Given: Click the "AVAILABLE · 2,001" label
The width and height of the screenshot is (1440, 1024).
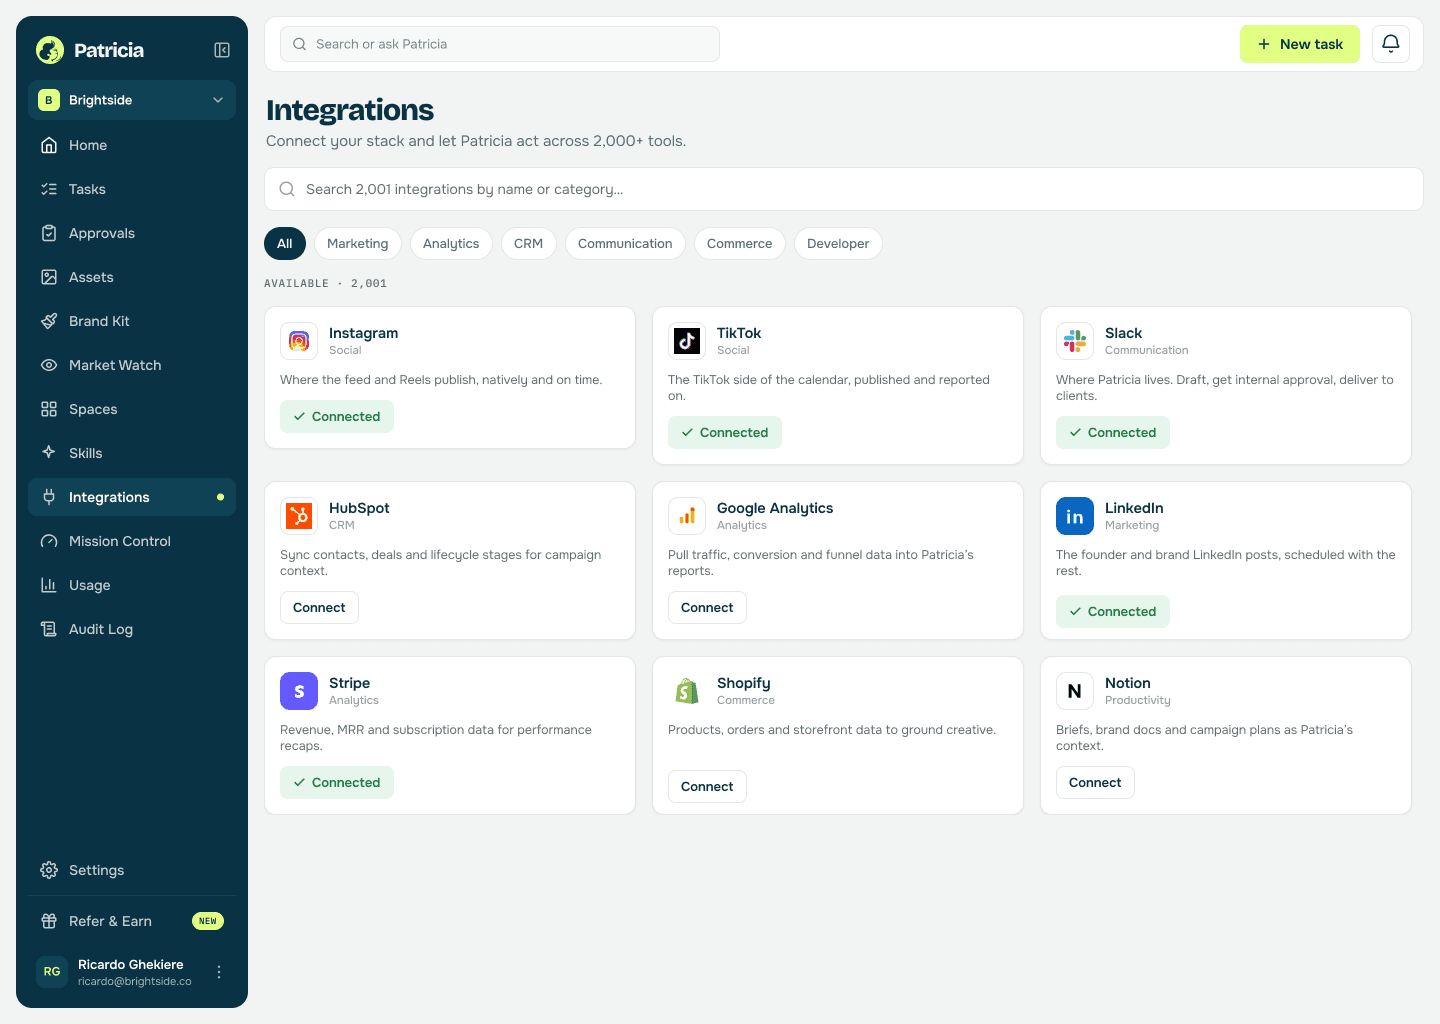Looking at the screenshot, I should coord(325,284).
